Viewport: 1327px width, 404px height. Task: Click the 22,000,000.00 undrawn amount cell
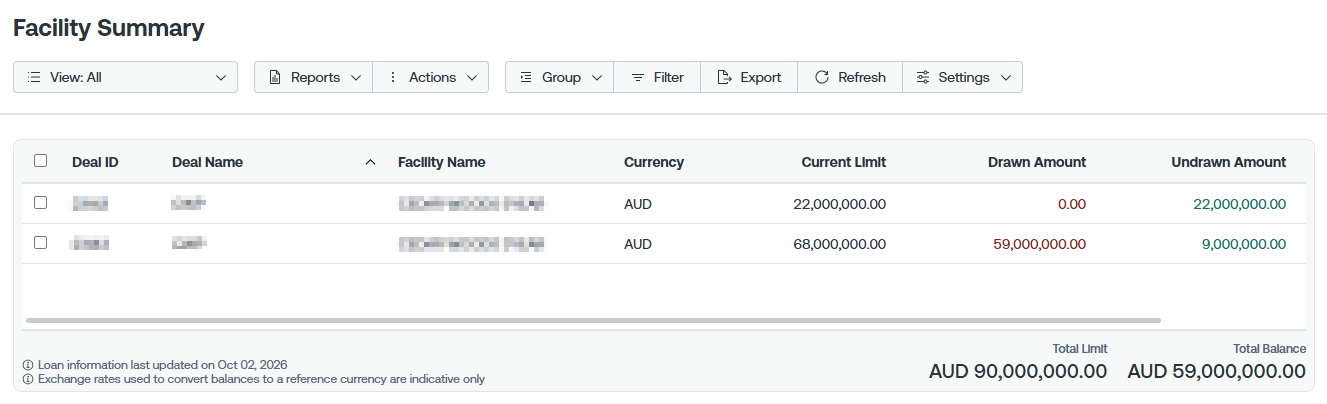tap(1239, 204)
